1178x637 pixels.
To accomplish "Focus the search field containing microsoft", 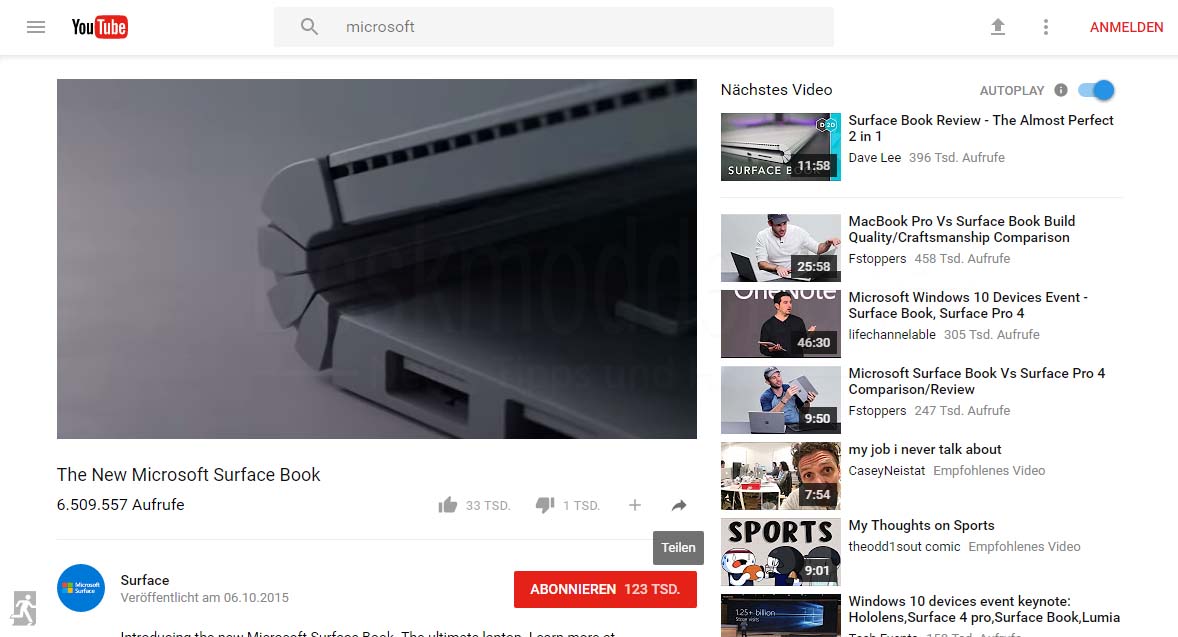I will (554, 27).
